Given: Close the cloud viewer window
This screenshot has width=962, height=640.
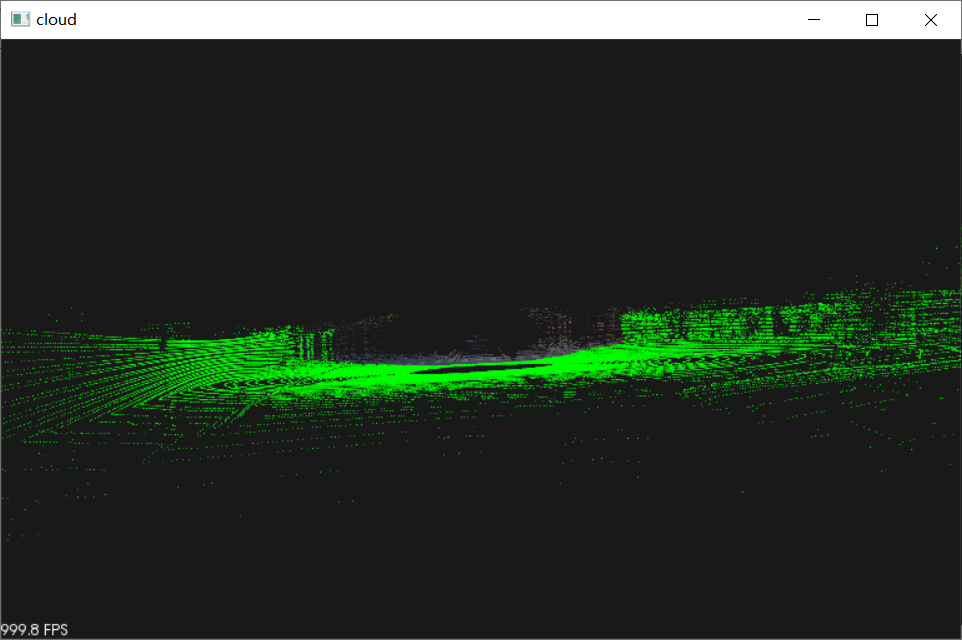Looking at the screenshot, I should click(x=931, y=20).
